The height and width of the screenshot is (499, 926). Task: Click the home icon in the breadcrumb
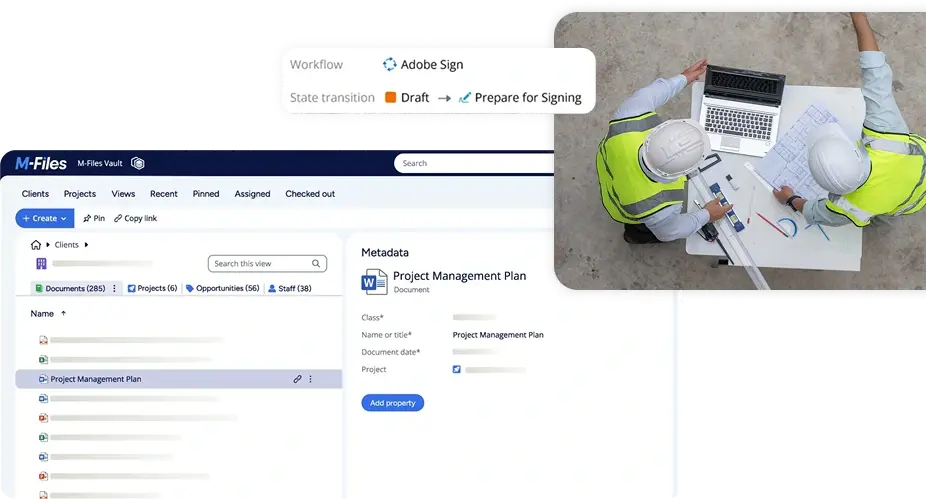pos(36,244)
